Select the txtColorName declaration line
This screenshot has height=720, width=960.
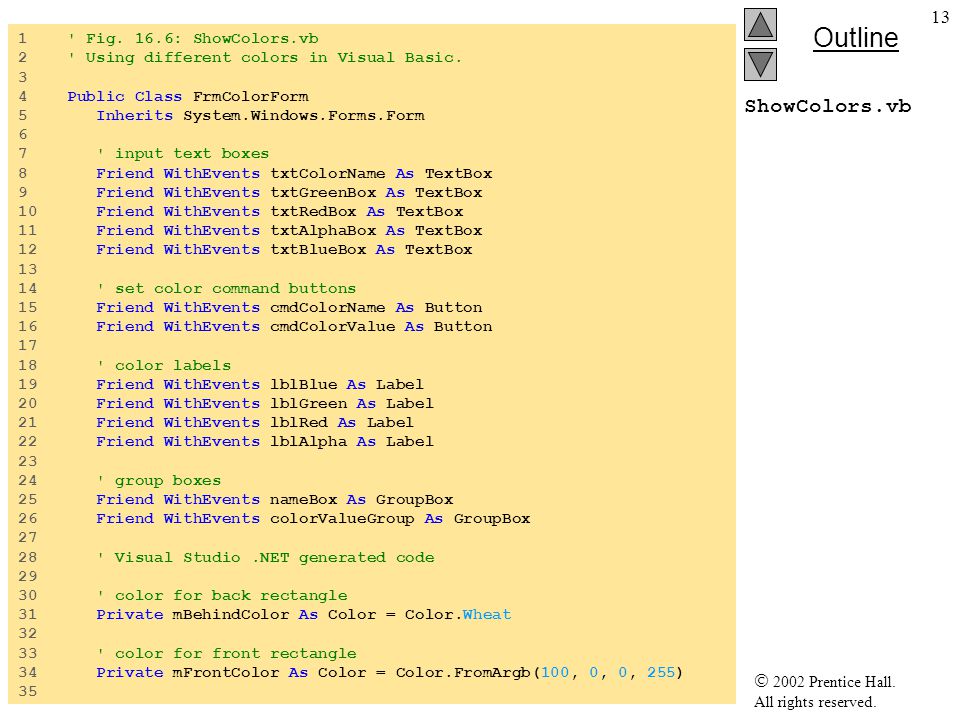point(294,173)
